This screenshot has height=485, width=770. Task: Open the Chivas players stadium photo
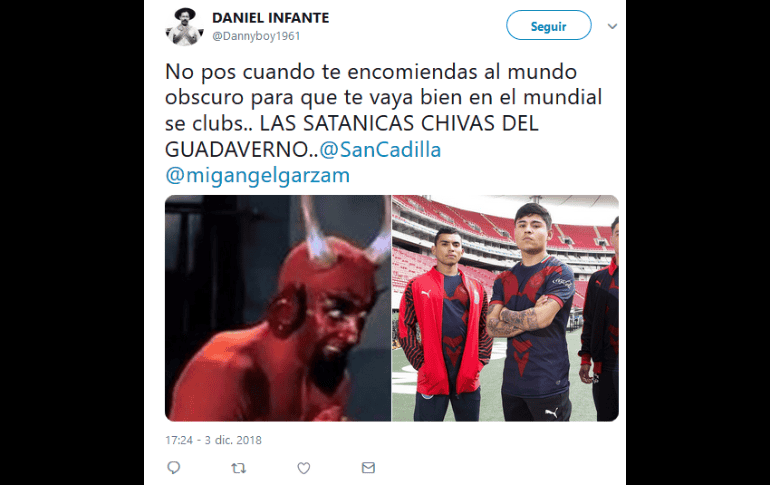tap(505, 308)
